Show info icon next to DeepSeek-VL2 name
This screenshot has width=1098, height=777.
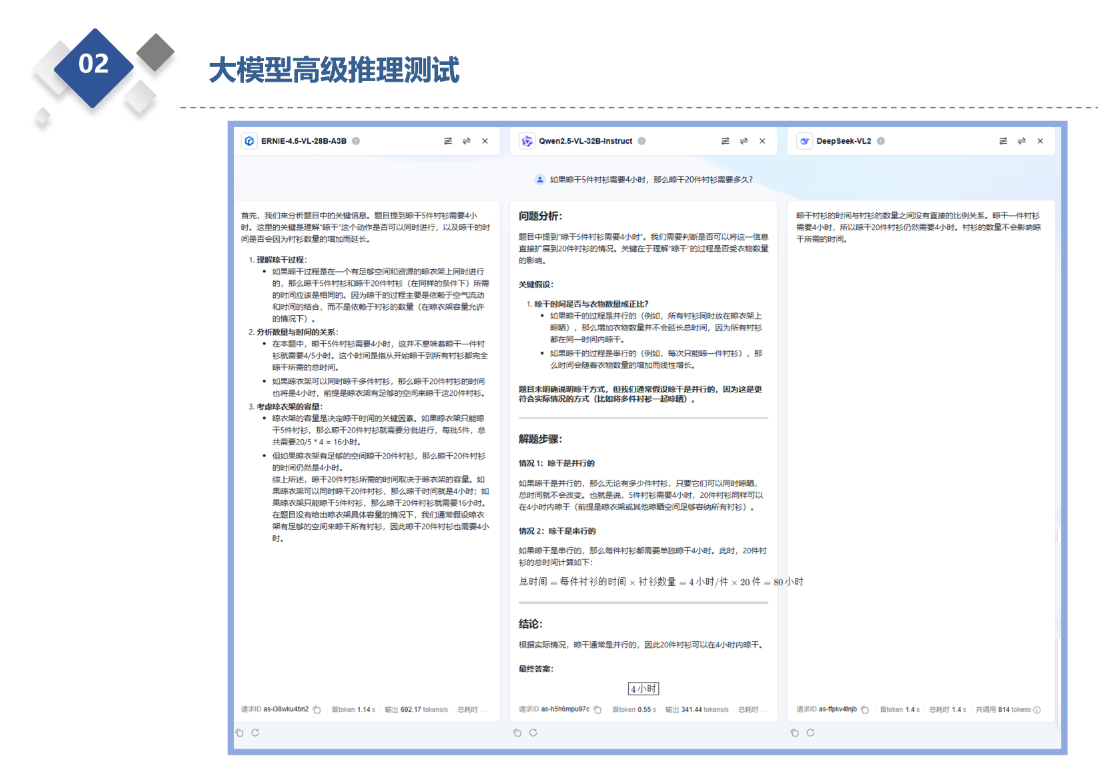coord(881,142)
